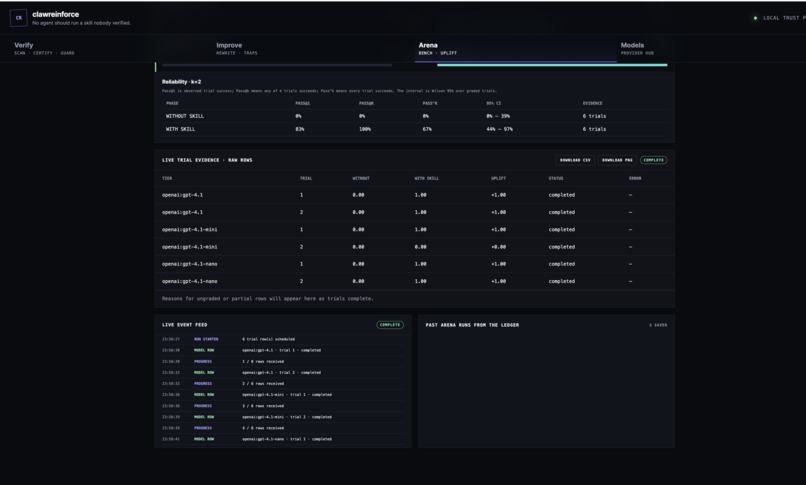Click the 83% Pass@1 value
The width and height of the screenshot is (806, 485).
(300, 129)
